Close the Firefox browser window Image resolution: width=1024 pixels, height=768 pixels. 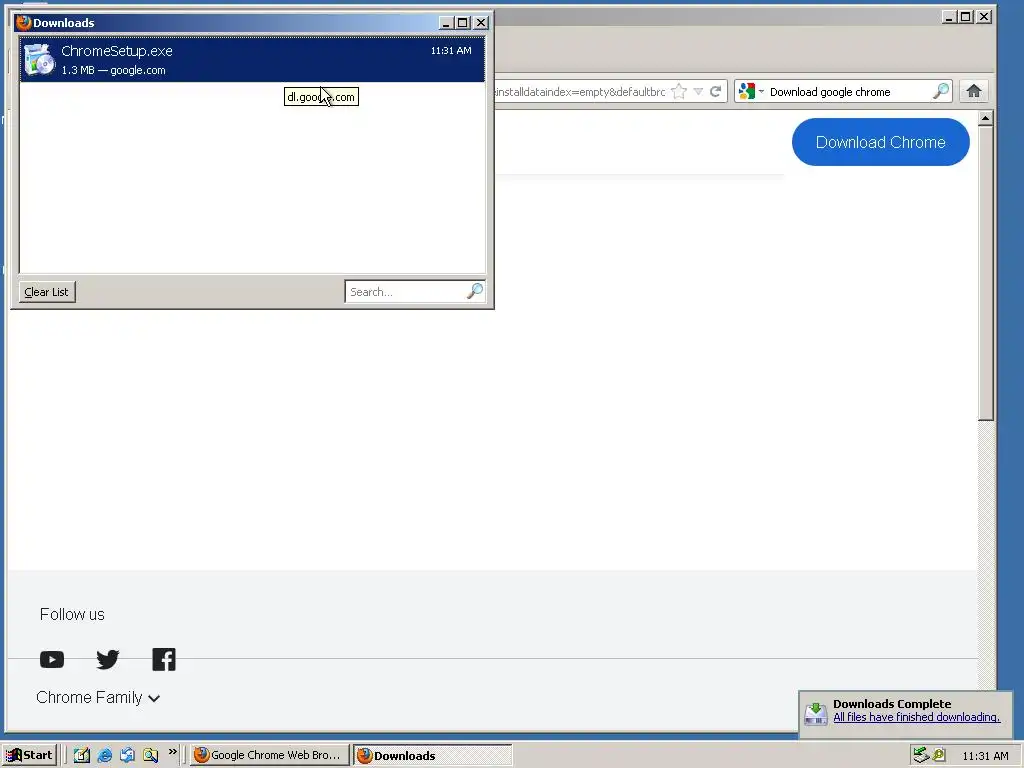(x=984, y=17)
